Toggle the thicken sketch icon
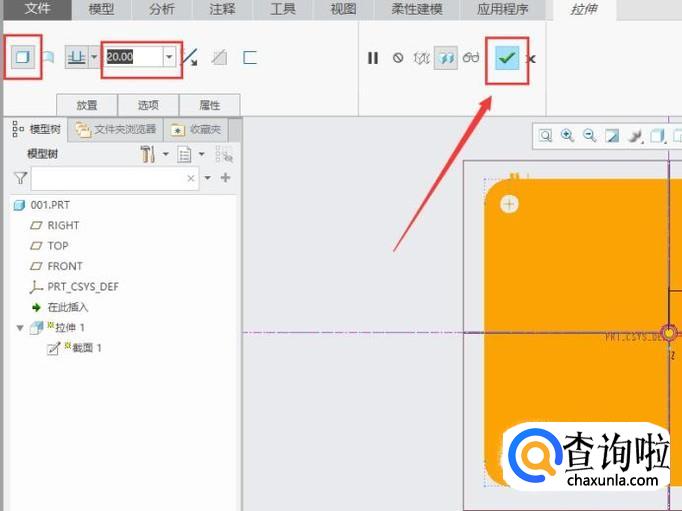Screen dimensions: 682x511 tap(250, 57)
